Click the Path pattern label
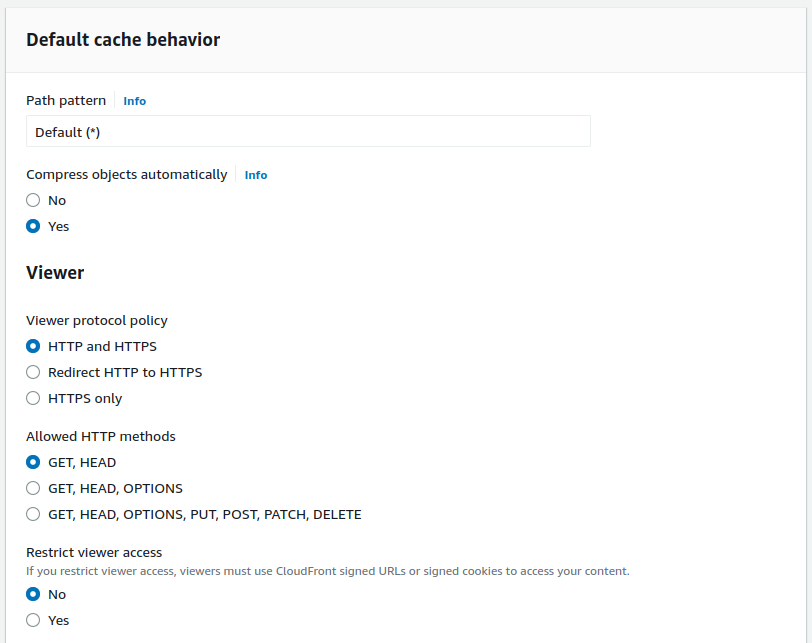 pyautogui.click(x=66, y=100)
